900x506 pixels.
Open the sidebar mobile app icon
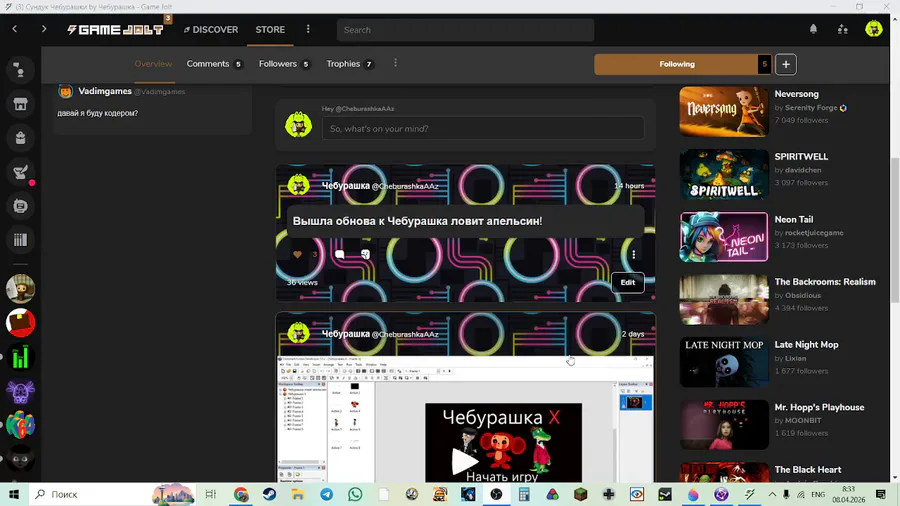tap(20, 205)
